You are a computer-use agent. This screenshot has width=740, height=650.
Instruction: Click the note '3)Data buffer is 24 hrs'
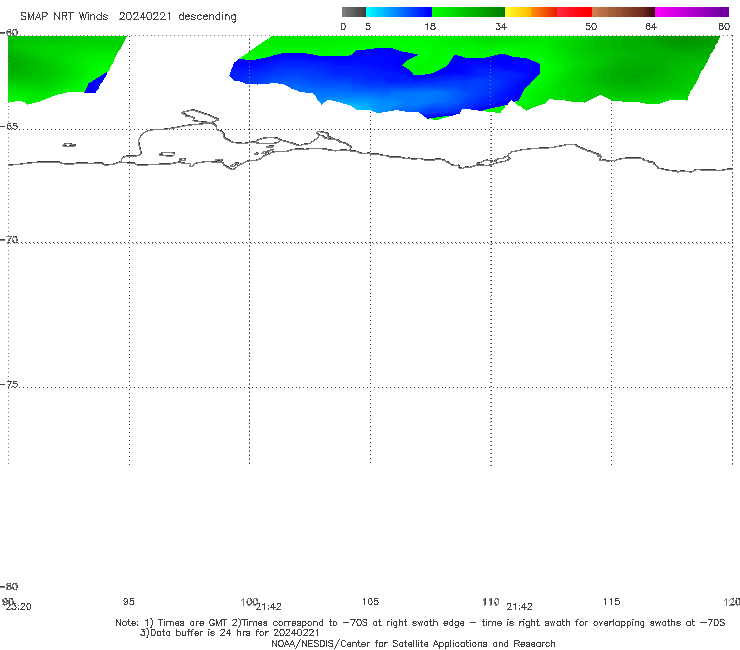(x=230, y=633)
